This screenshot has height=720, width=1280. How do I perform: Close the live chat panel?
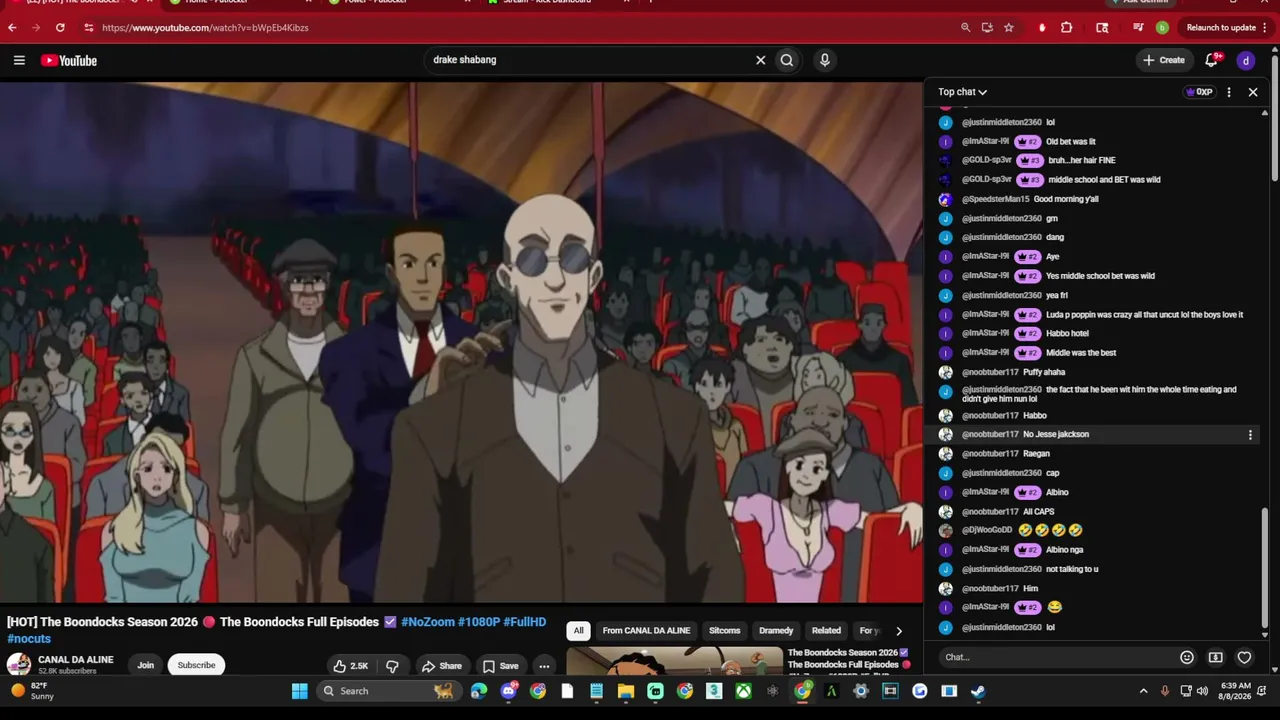(1253, 92)
